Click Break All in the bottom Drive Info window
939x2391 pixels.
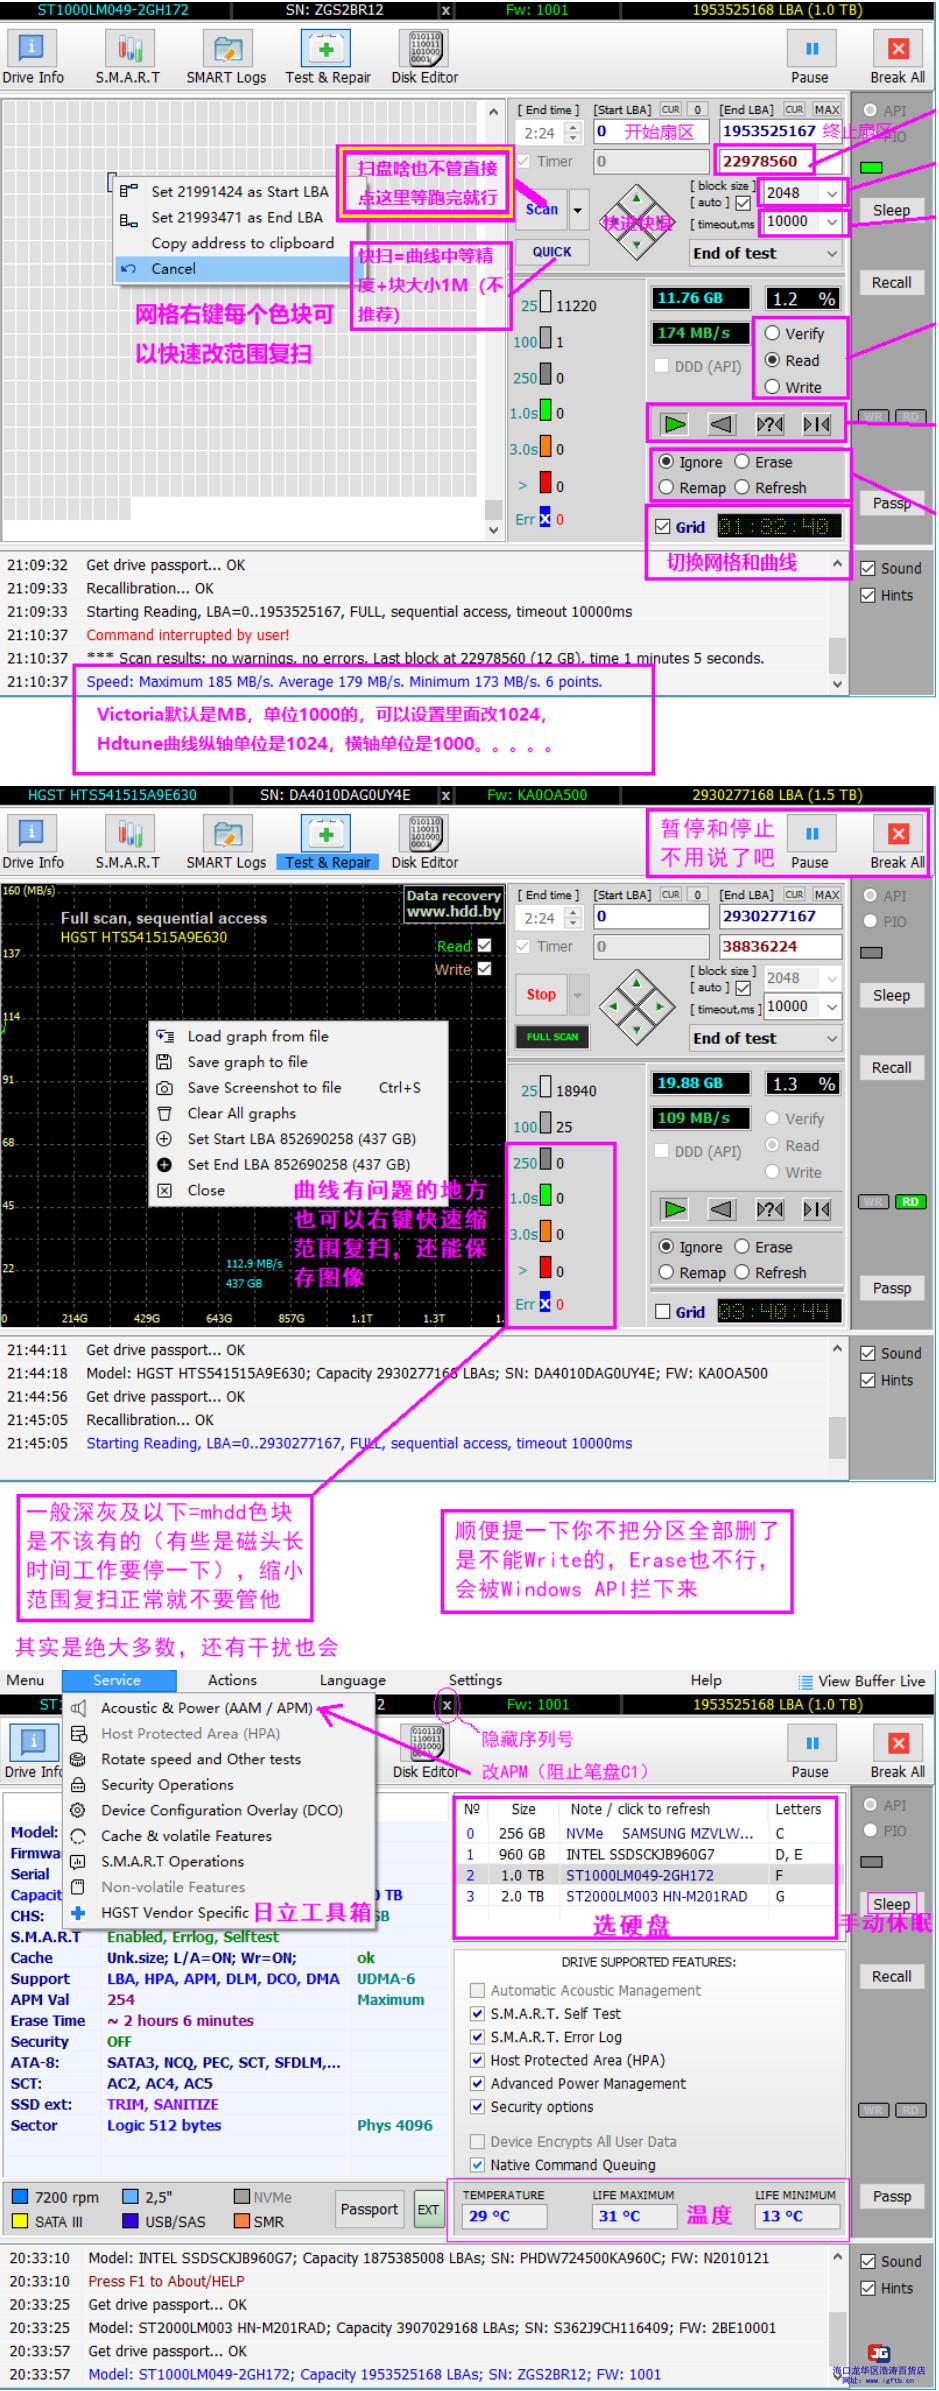[897, 1751]
